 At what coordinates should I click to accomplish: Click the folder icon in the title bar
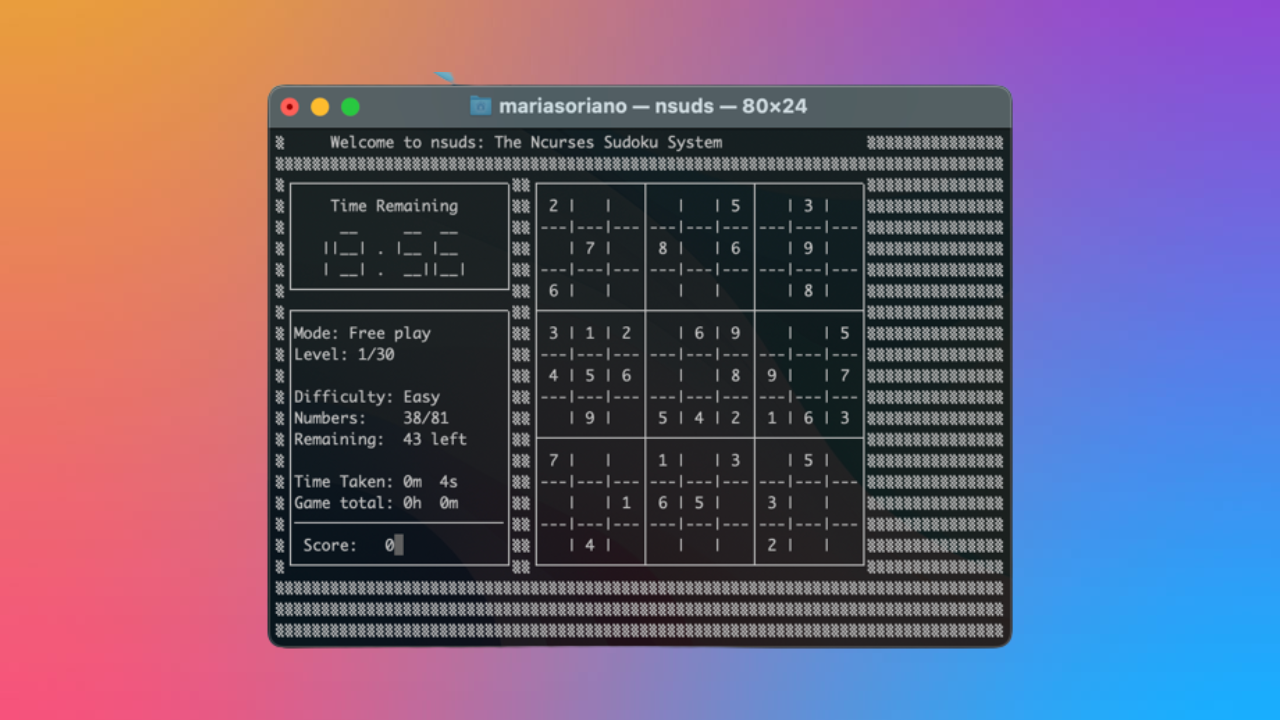(x=481, y=106)
